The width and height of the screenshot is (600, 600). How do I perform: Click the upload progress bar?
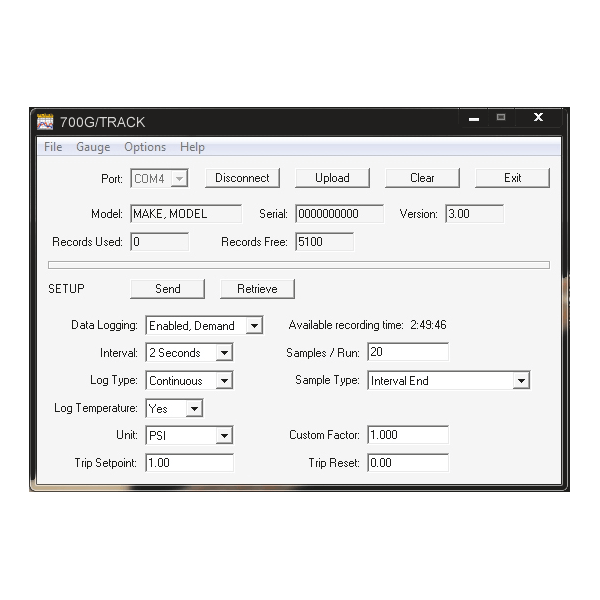click(x=299, y=265)
